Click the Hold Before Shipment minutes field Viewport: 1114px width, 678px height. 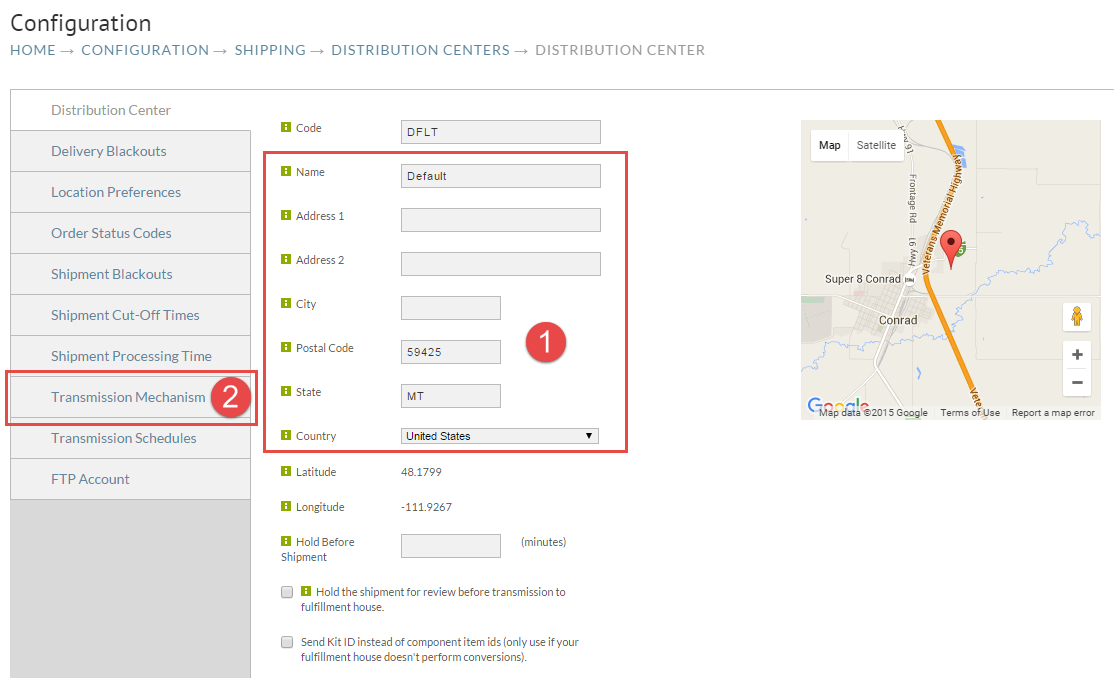(451, 546)
